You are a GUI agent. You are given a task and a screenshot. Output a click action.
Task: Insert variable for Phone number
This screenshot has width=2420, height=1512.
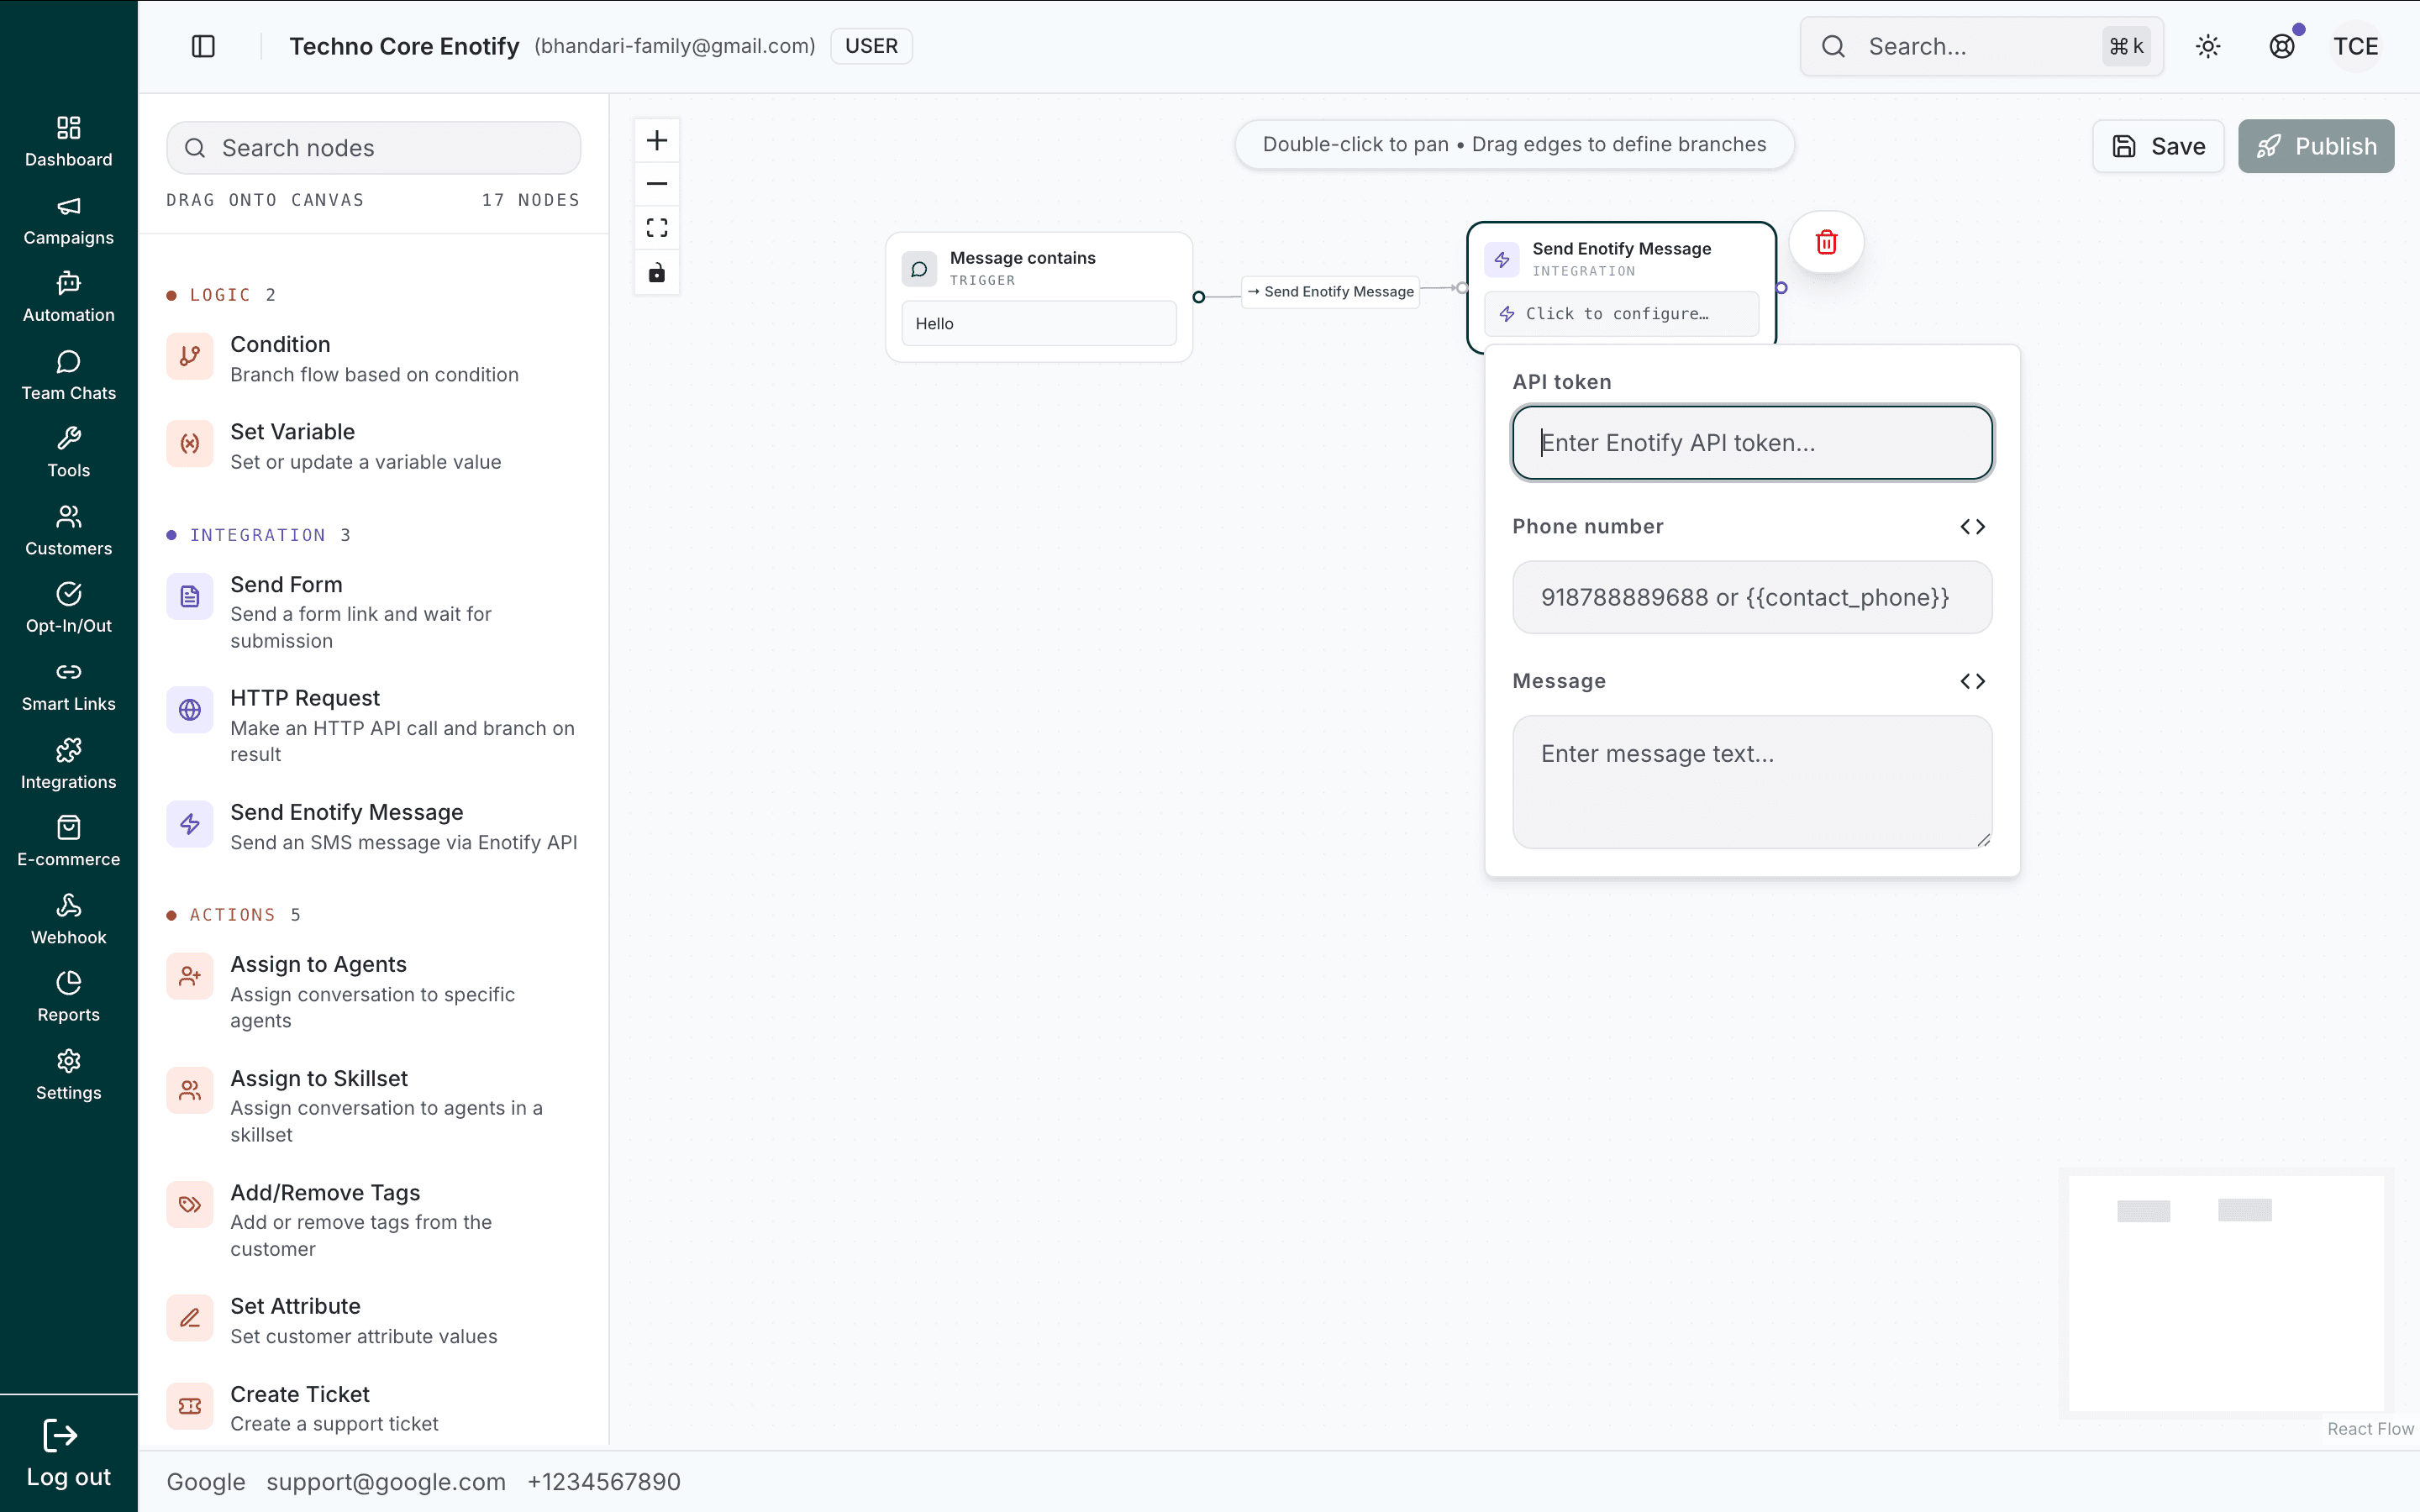point(1972,527)
